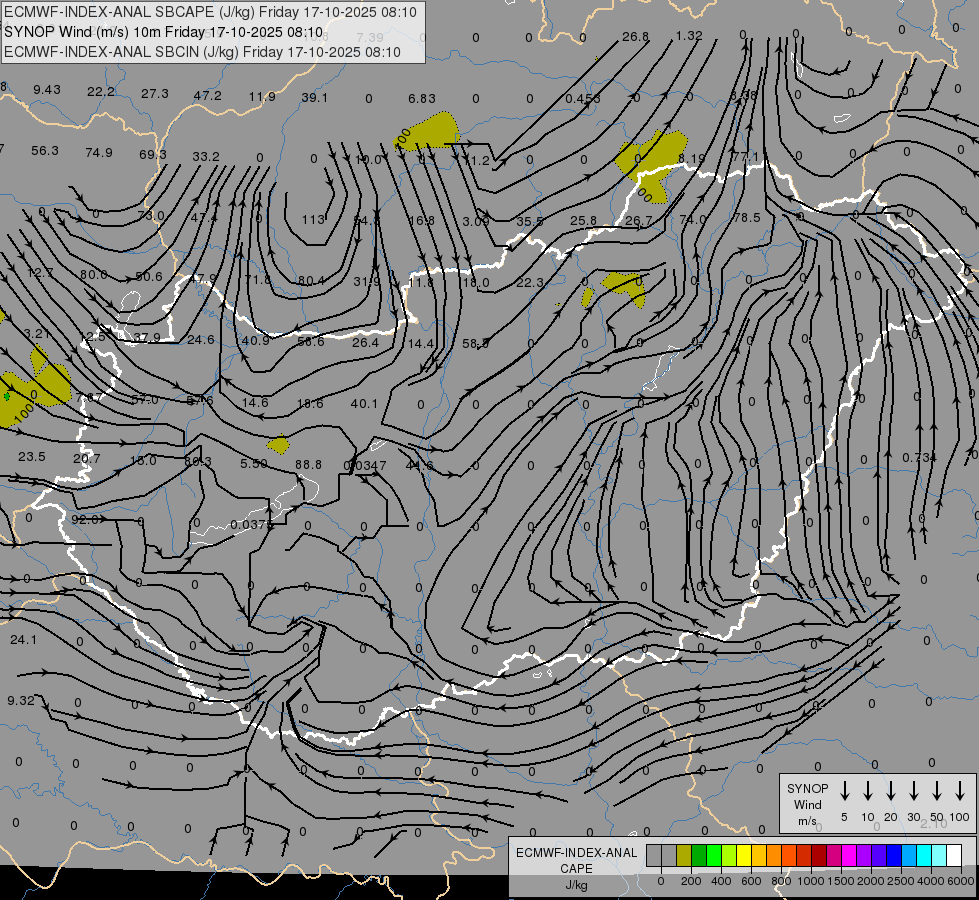This screenshot has height=900, width=979.
Task: Click the CAPE value 26.8
Action: click(x=636, y=37)
